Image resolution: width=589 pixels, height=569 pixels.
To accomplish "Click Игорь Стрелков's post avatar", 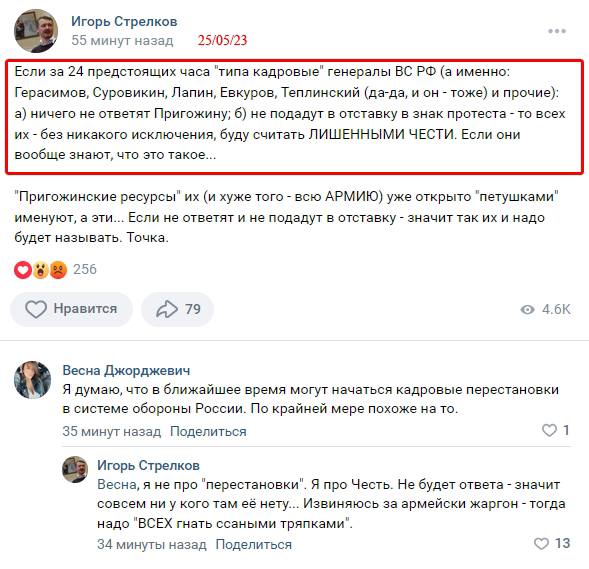I will (36, 31).
